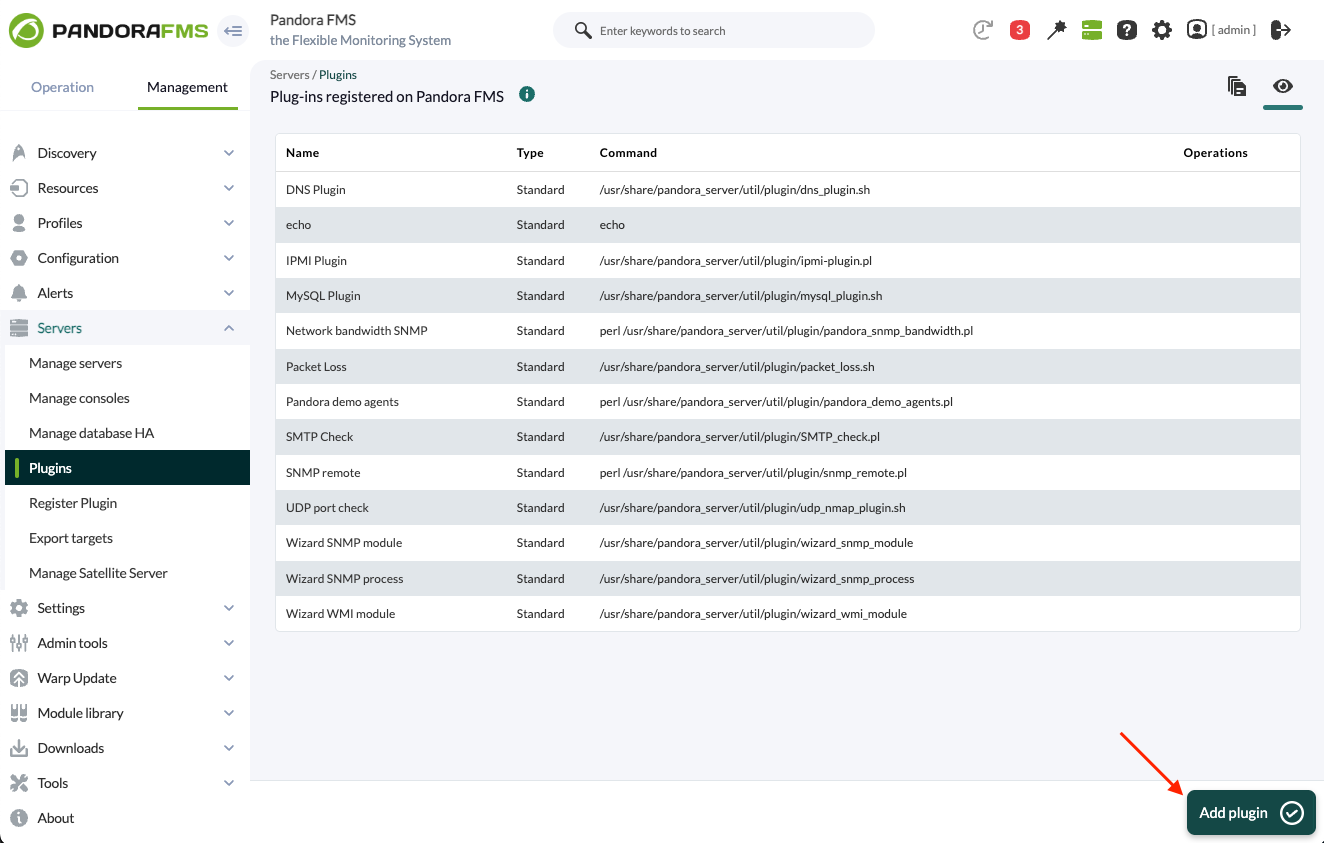
Task: Expand the Downloads menu chevron
Action: 229,748
